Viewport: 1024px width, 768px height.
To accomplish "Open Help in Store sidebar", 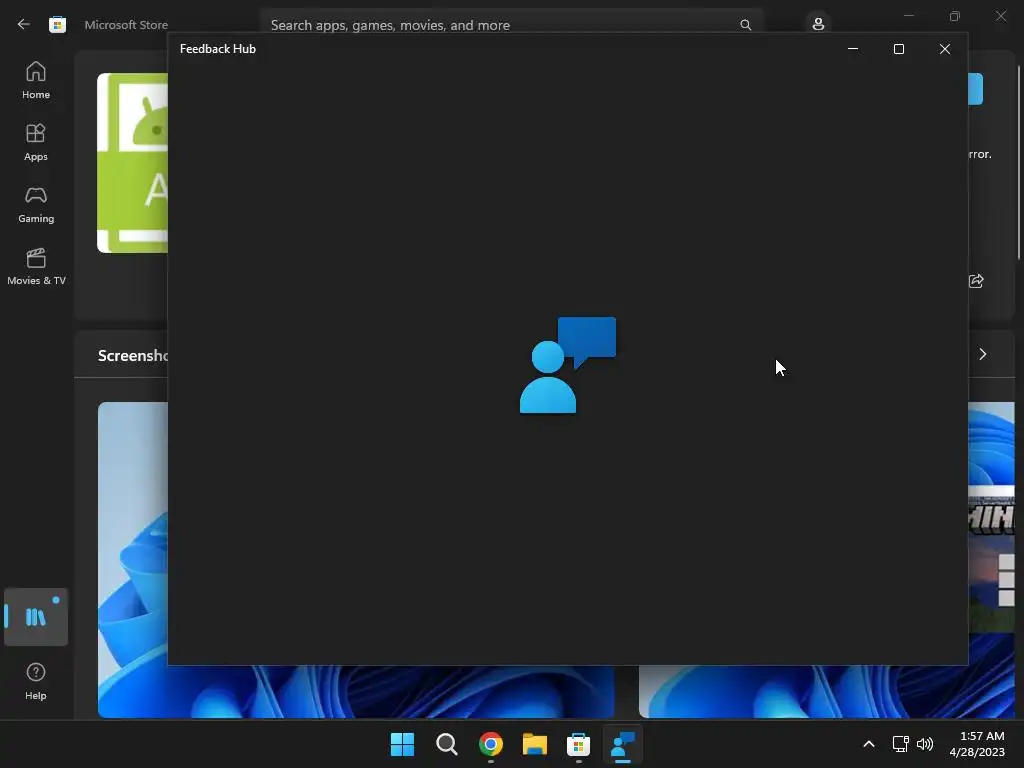I will pos(36,681).
